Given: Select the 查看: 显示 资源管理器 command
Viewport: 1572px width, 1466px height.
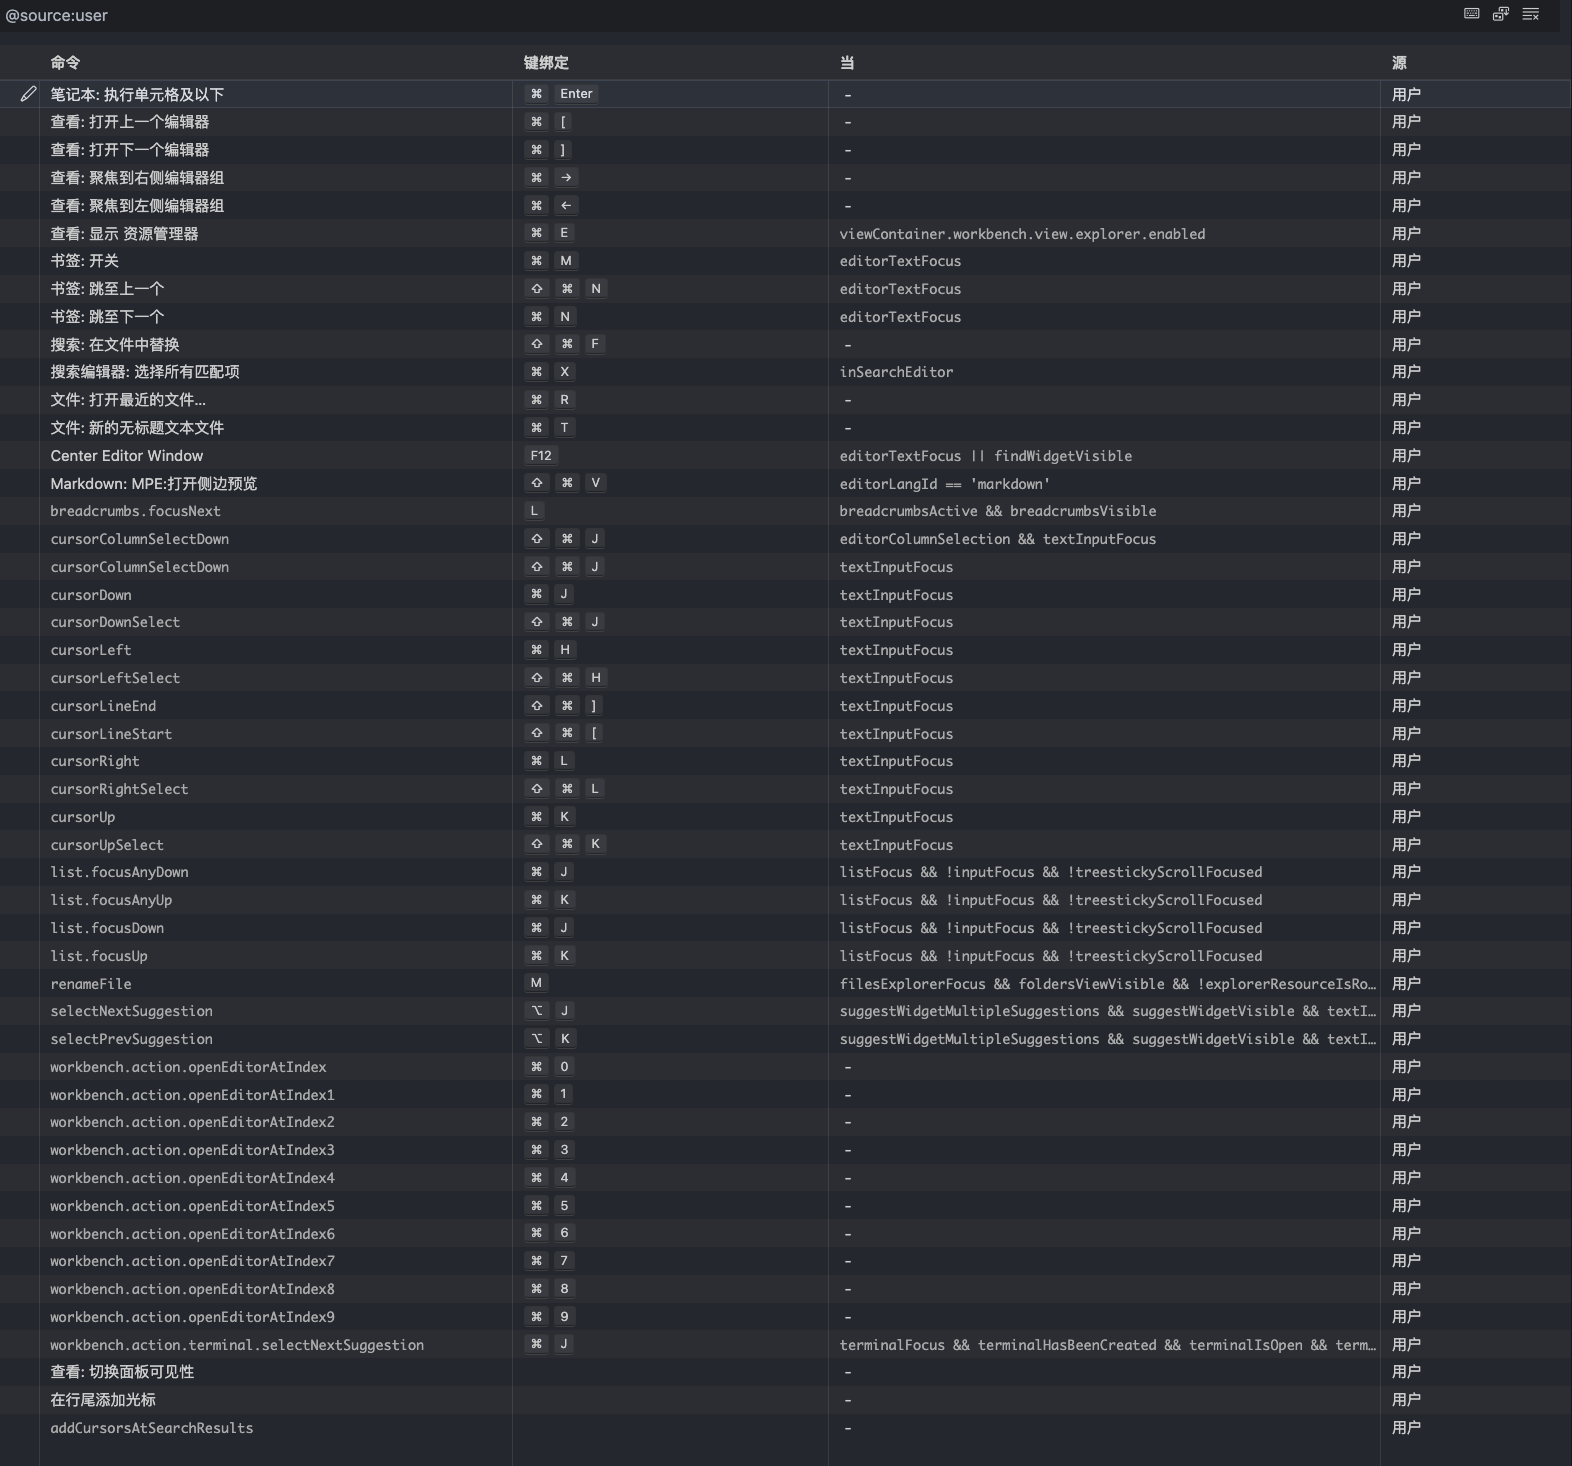Looking at the screenshot, I should 124,234.
